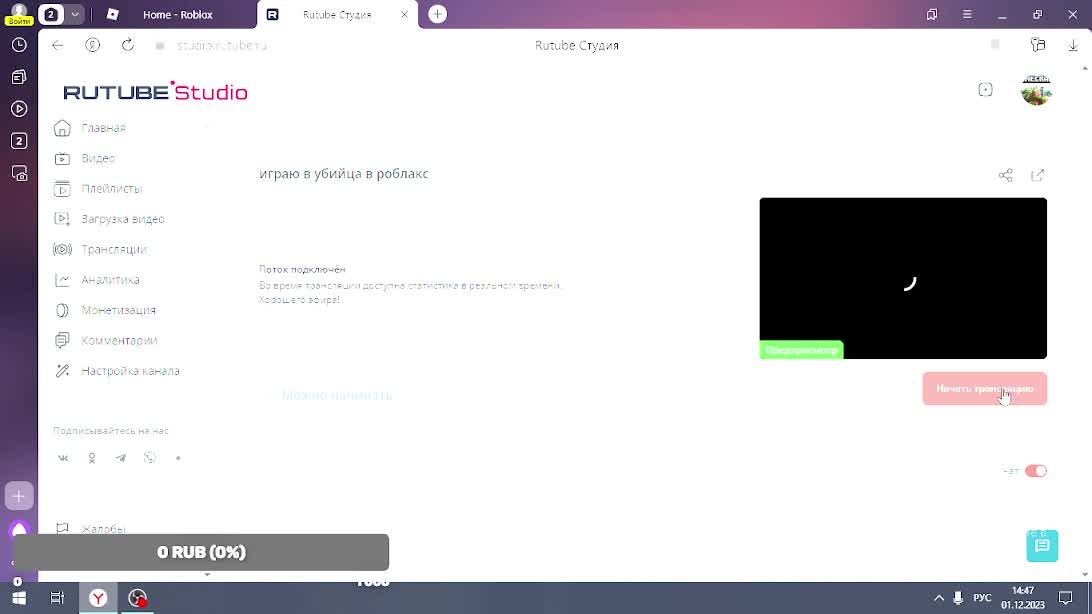This screenshot has width=1092, height=614.
Task: Click the Начать трансляцию button
Action: (x=984, y=388)
